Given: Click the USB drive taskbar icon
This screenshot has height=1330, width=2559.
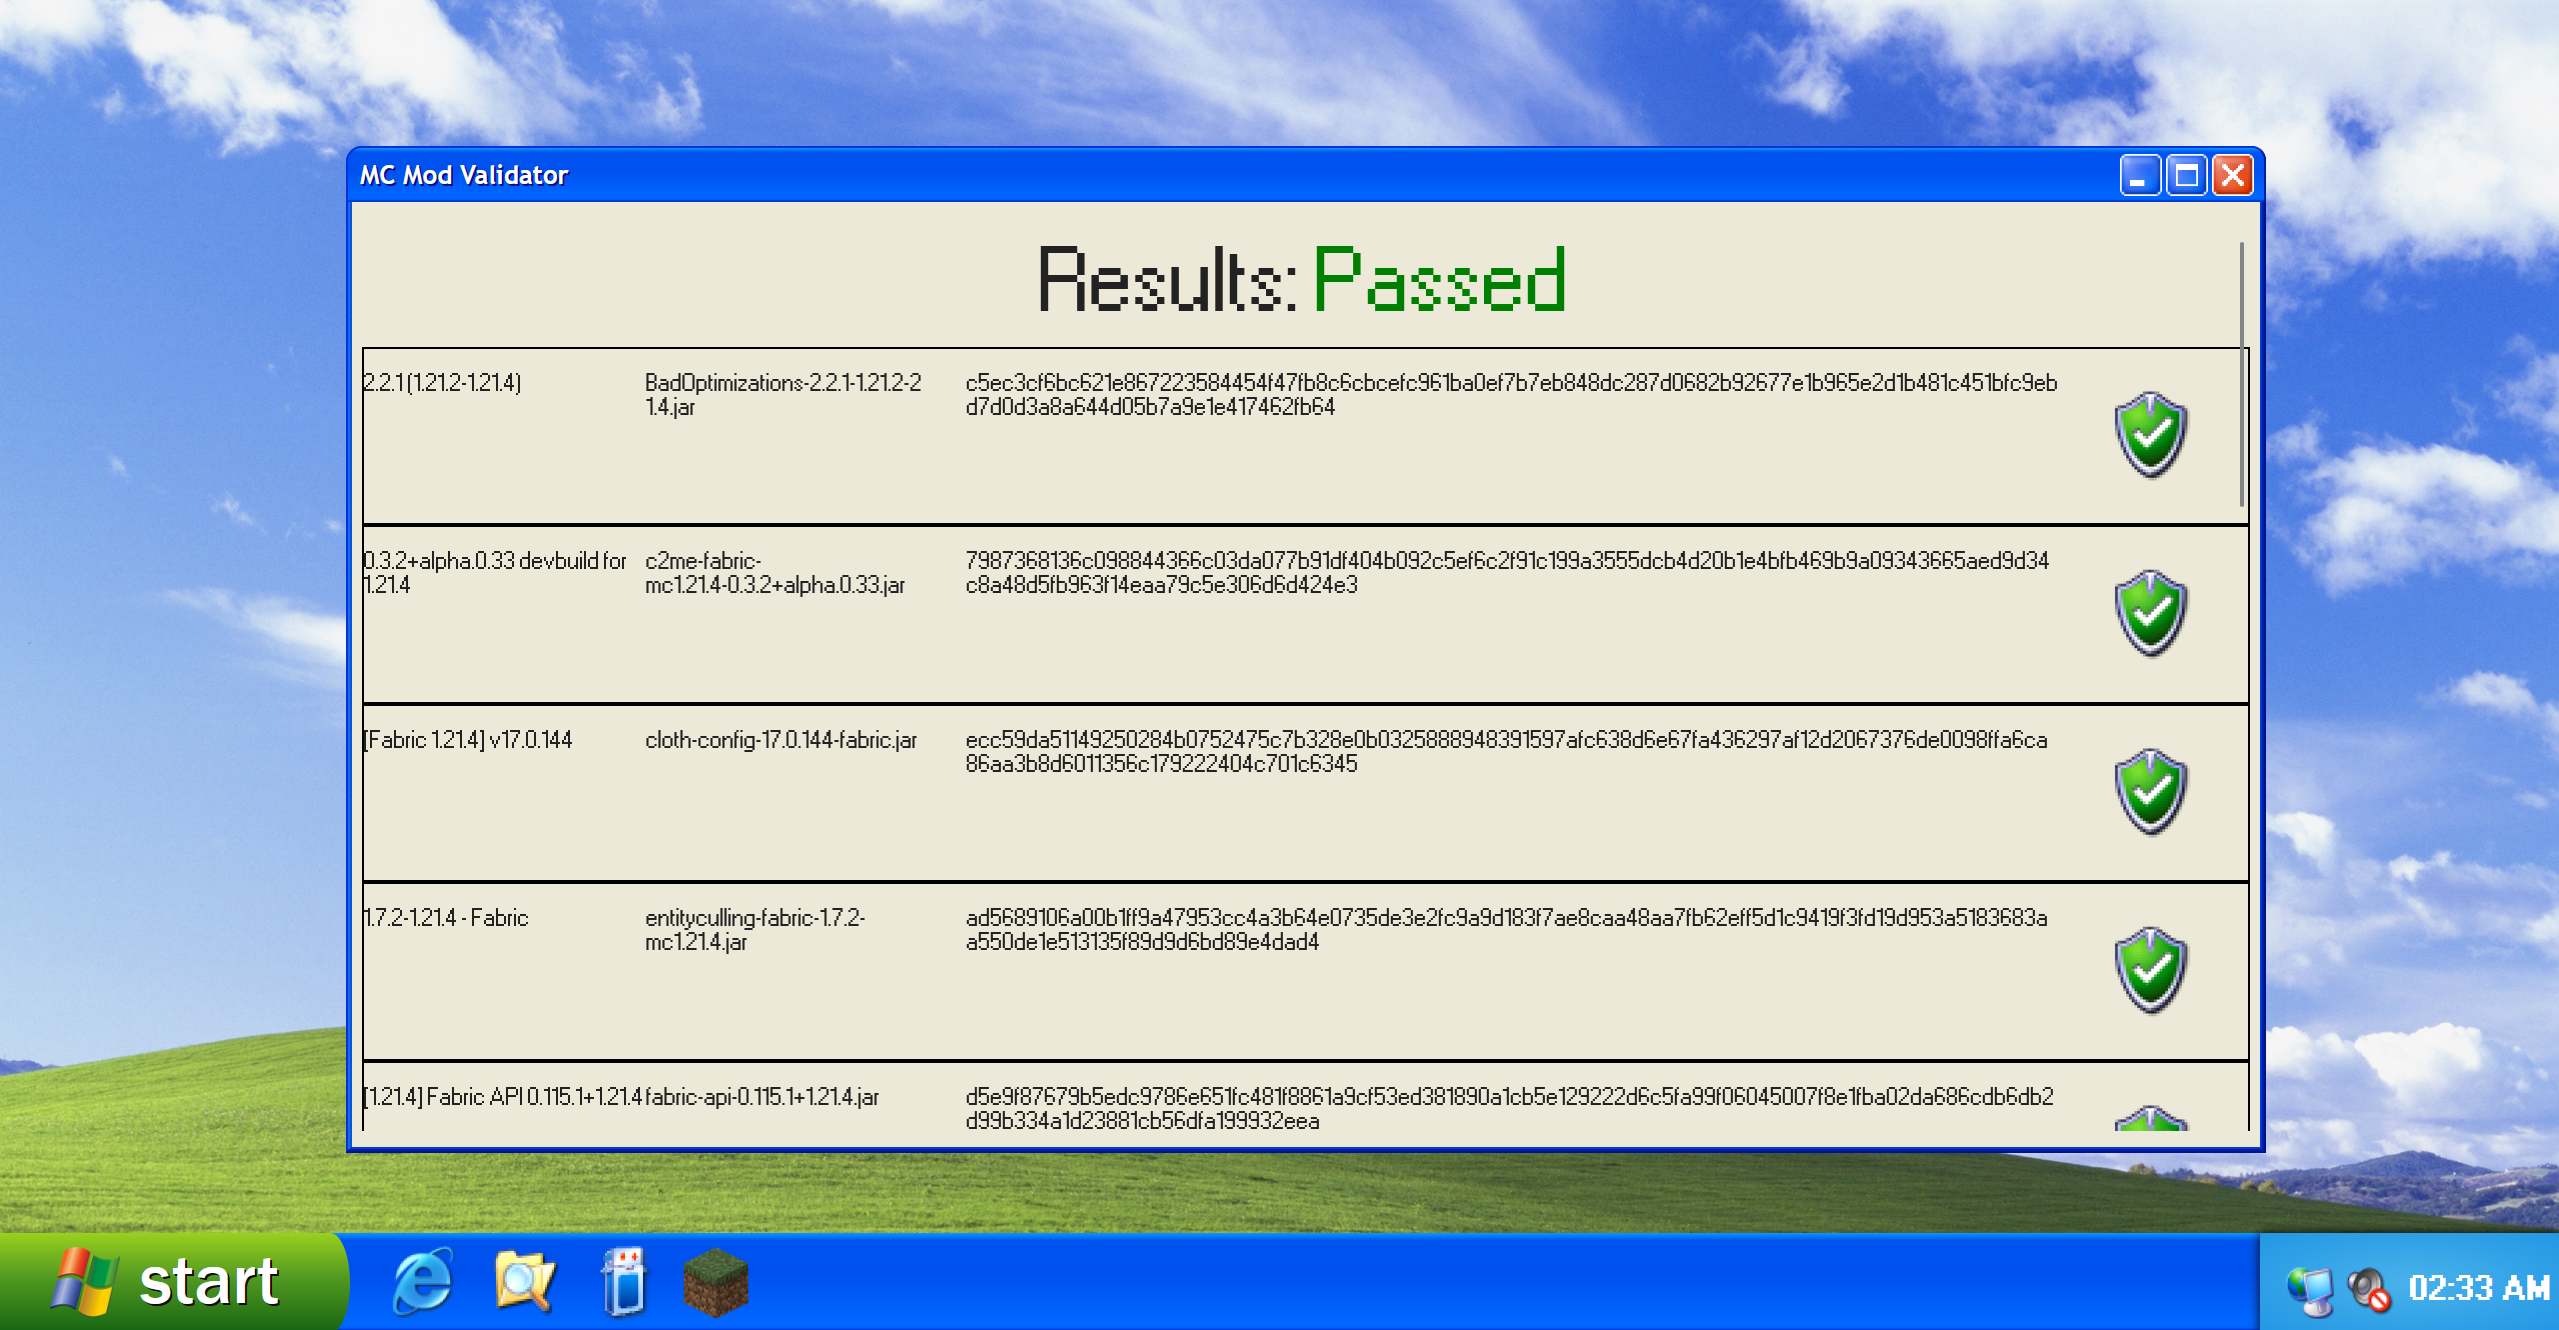Looking at the screenshot, I should point(625,1282).
